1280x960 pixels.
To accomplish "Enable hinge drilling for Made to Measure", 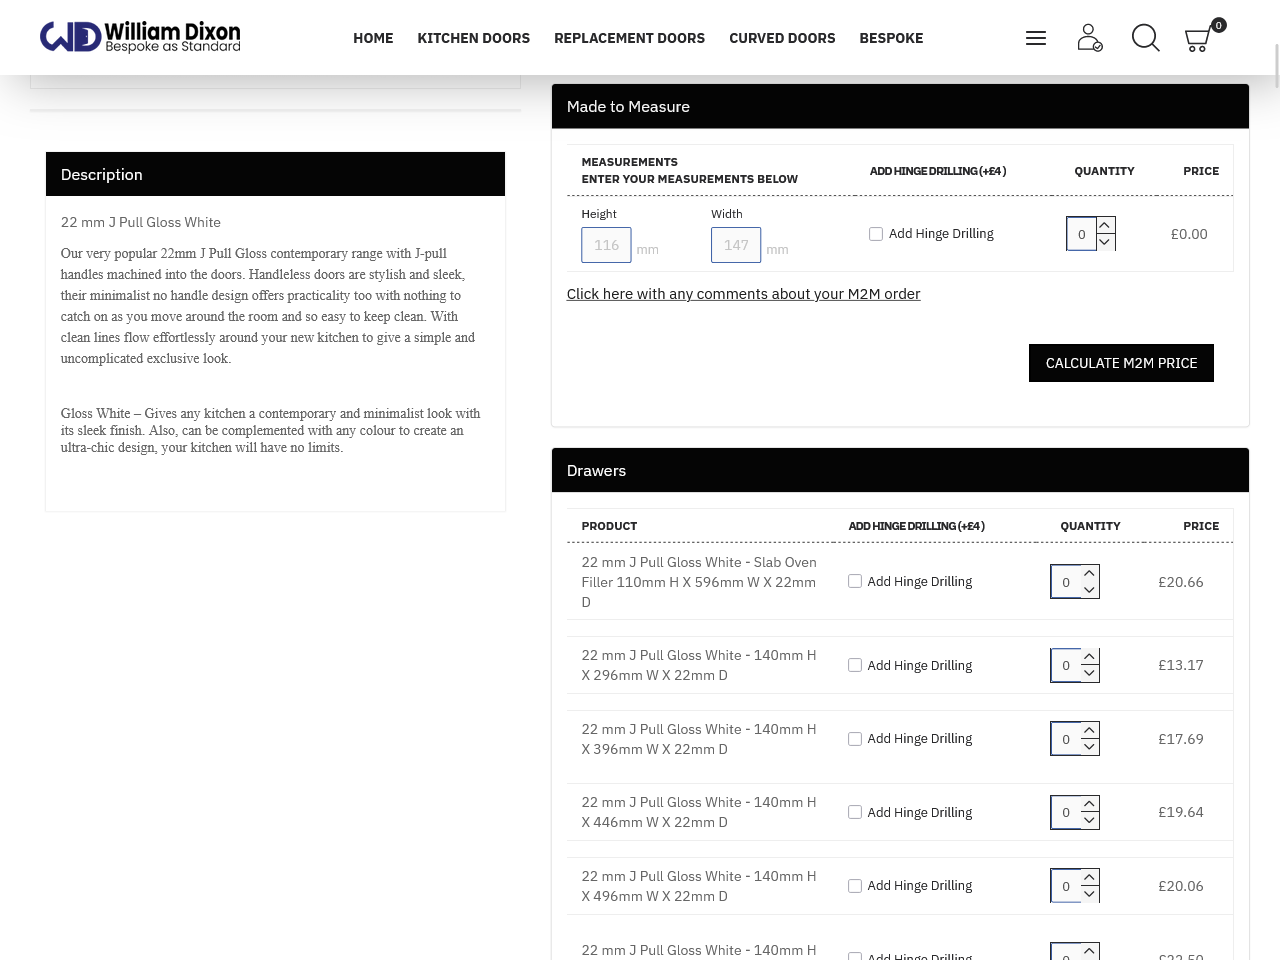I will pos(876,234).
